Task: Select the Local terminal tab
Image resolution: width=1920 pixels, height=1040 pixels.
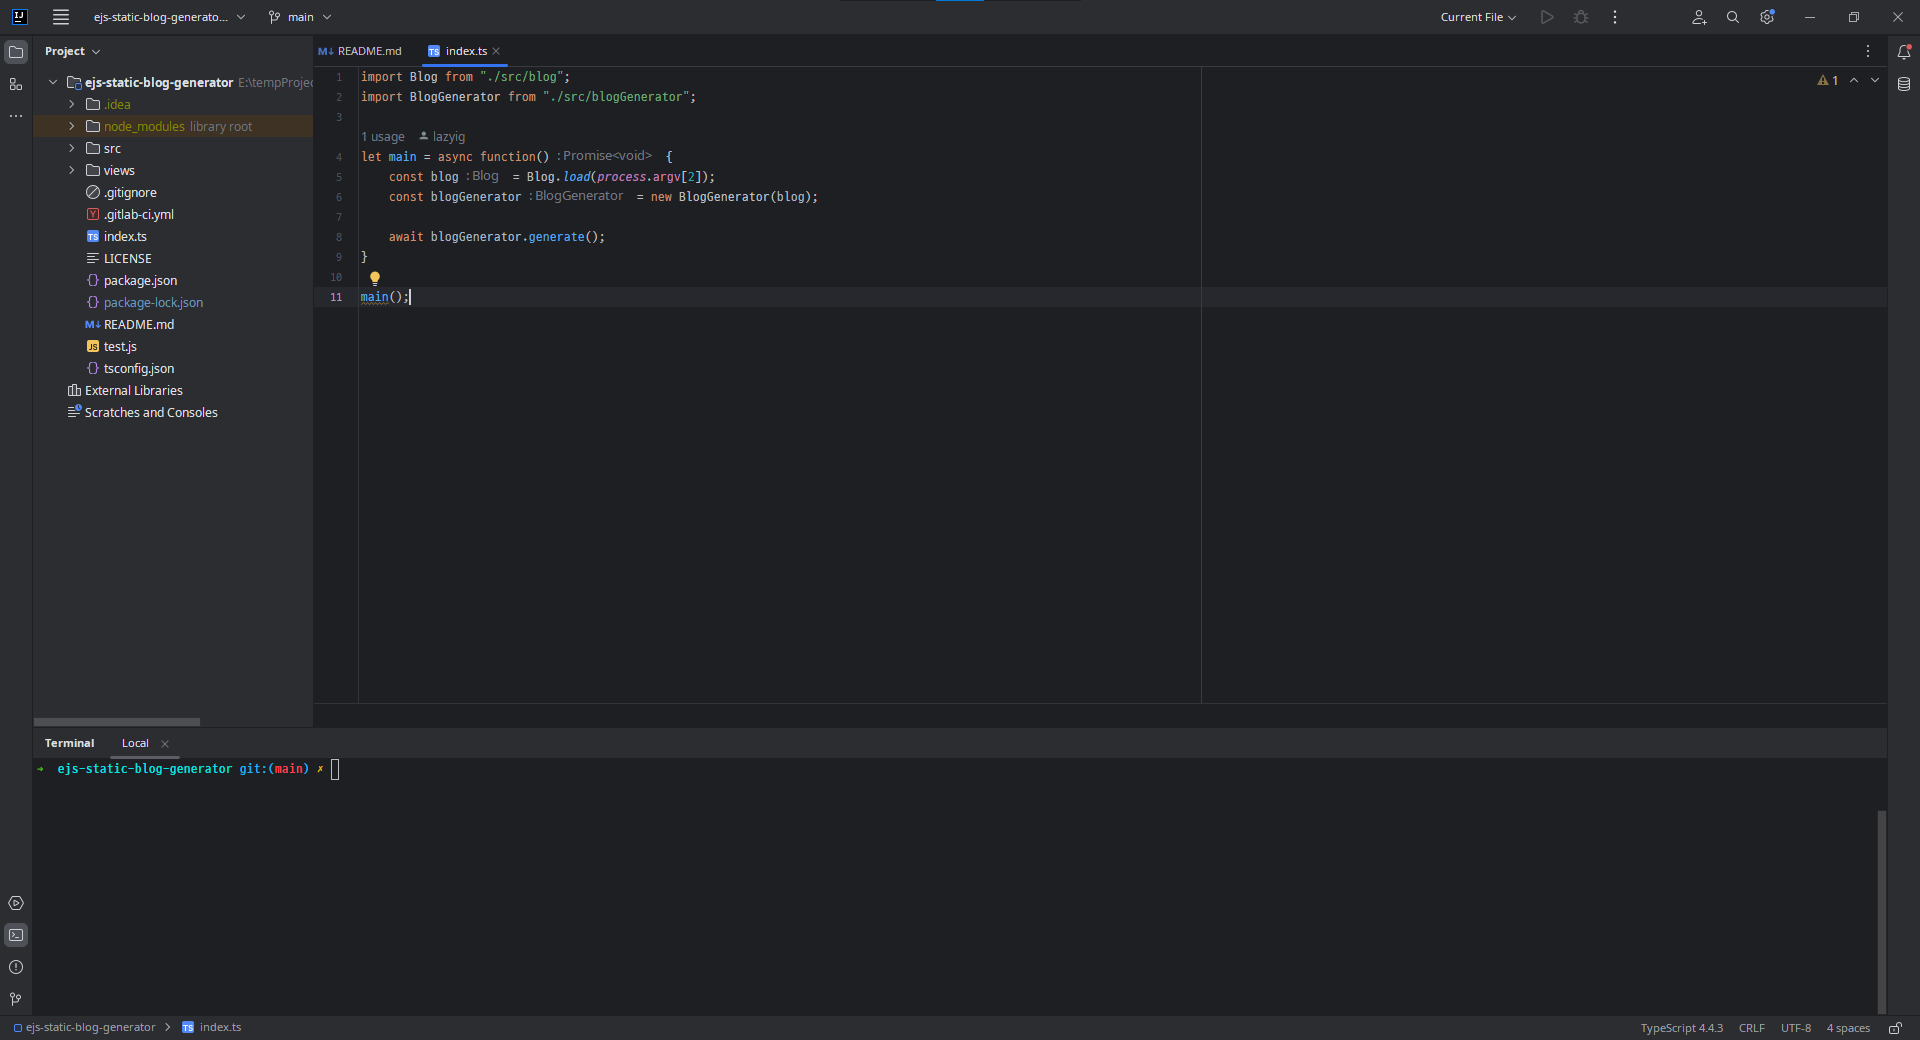Action: point(135,743)
